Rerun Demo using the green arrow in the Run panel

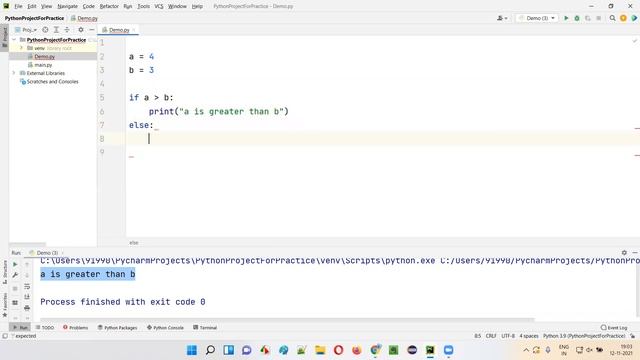(x=15, y=264)
